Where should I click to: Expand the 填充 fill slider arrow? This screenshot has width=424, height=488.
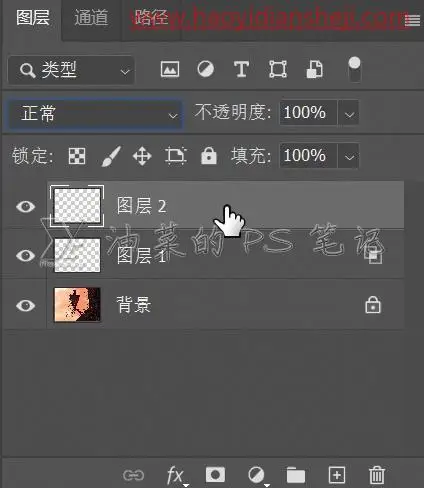click(x=349, y=156)
